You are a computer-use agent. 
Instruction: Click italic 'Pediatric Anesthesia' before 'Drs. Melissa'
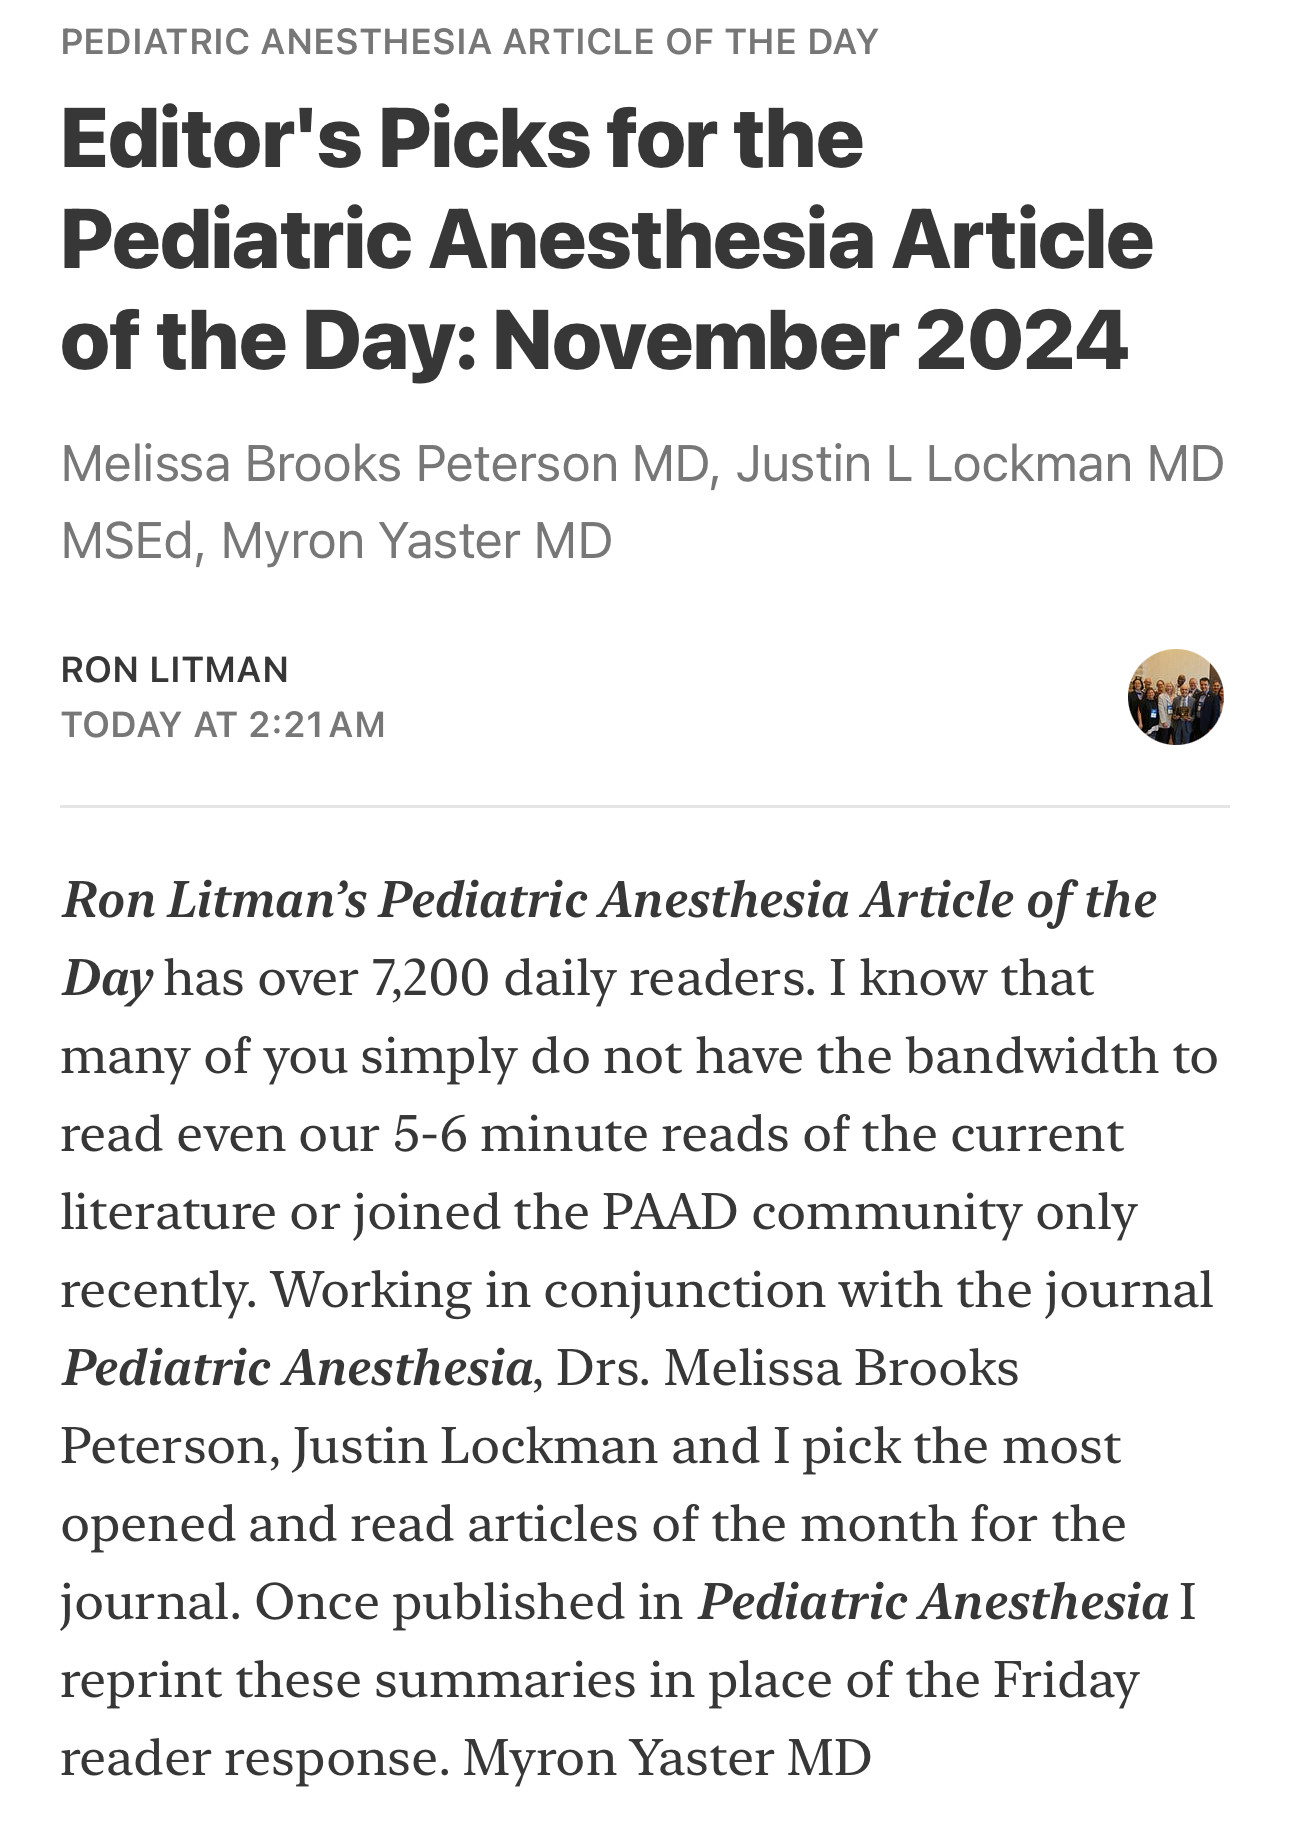[297, 1368]
